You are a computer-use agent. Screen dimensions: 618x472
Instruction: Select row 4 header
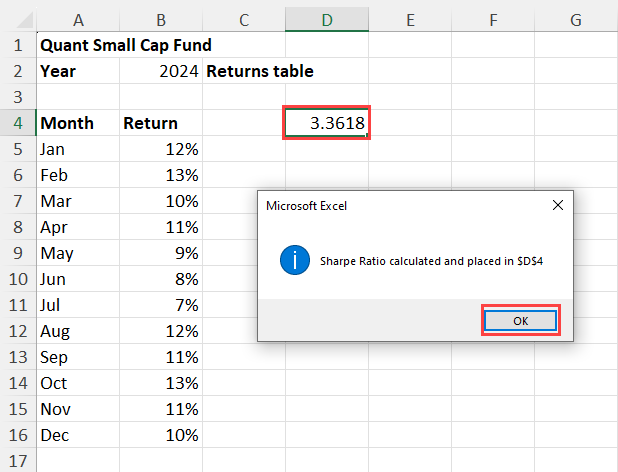click(18, 123)
